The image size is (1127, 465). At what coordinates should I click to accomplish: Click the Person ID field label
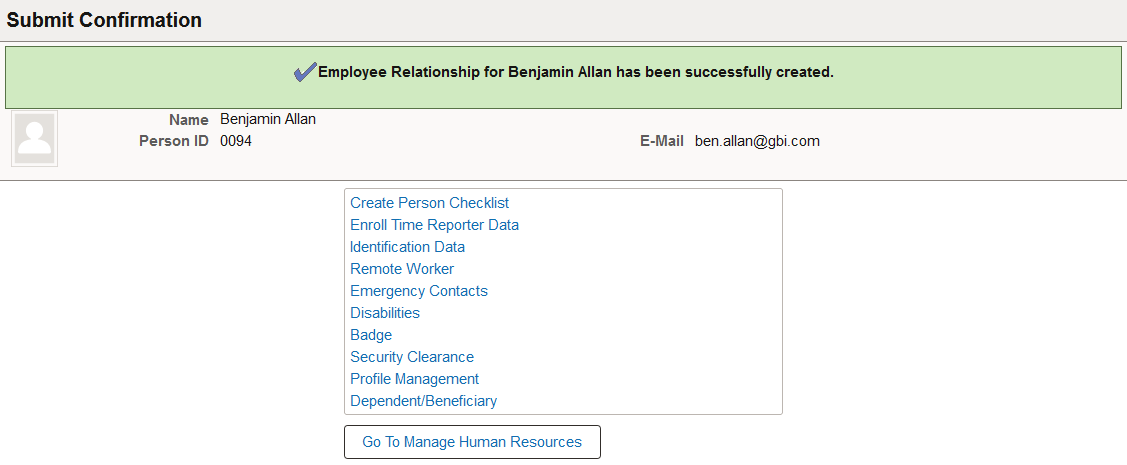click(x=174, y=142)
